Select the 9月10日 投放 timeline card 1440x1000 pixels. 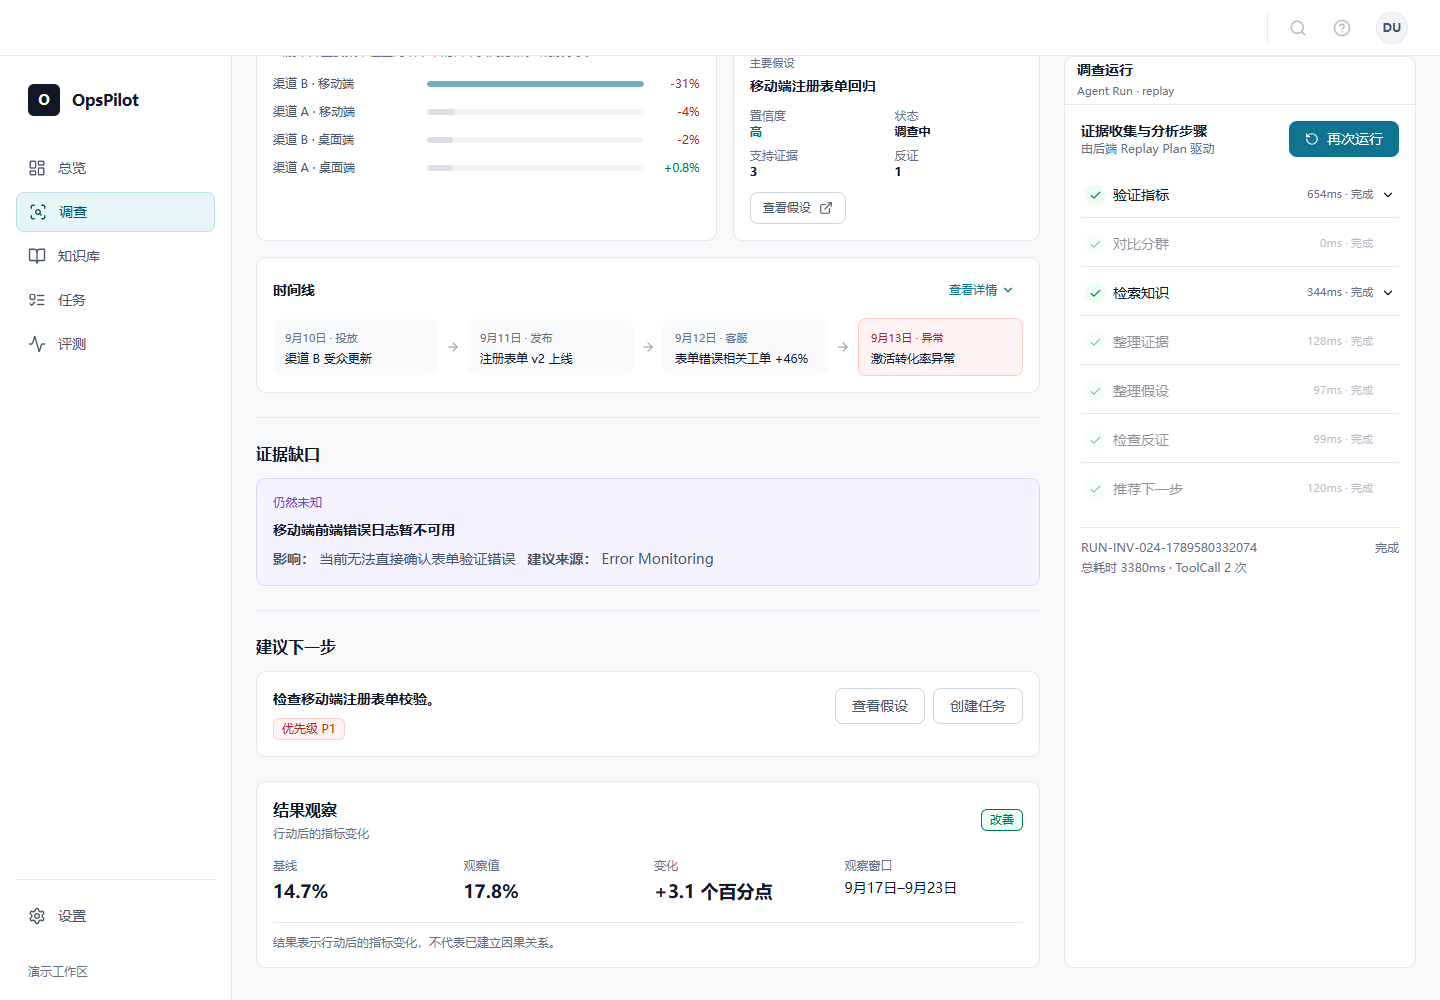[x=355, y=347]
